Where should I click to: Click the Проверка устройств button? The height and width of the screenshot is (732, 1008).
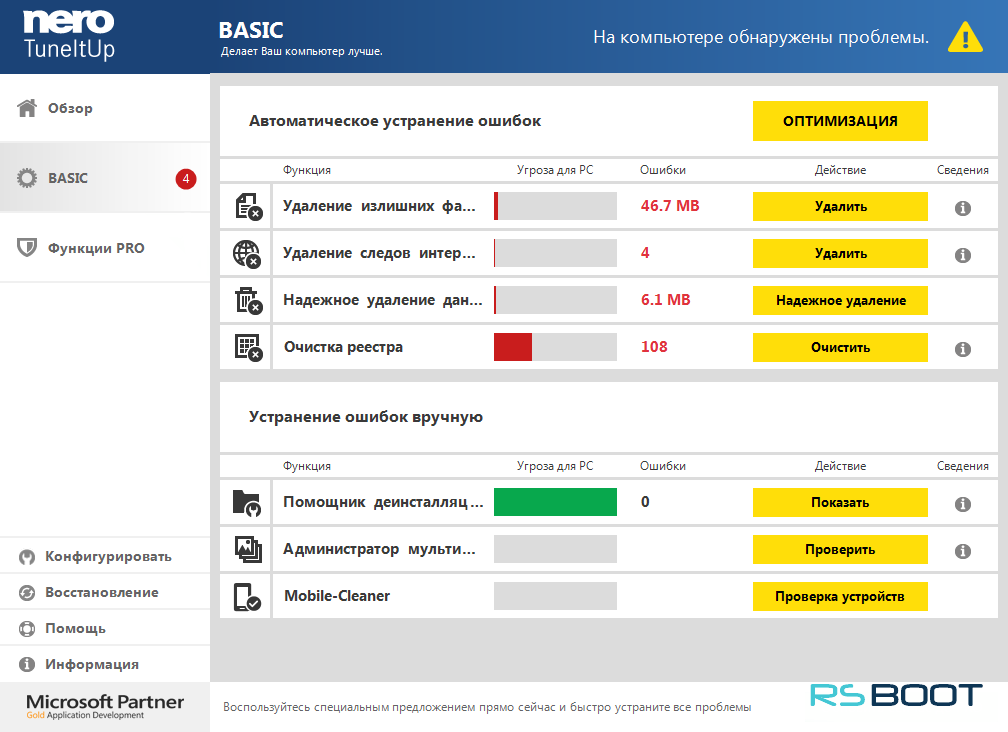[840, 596]
